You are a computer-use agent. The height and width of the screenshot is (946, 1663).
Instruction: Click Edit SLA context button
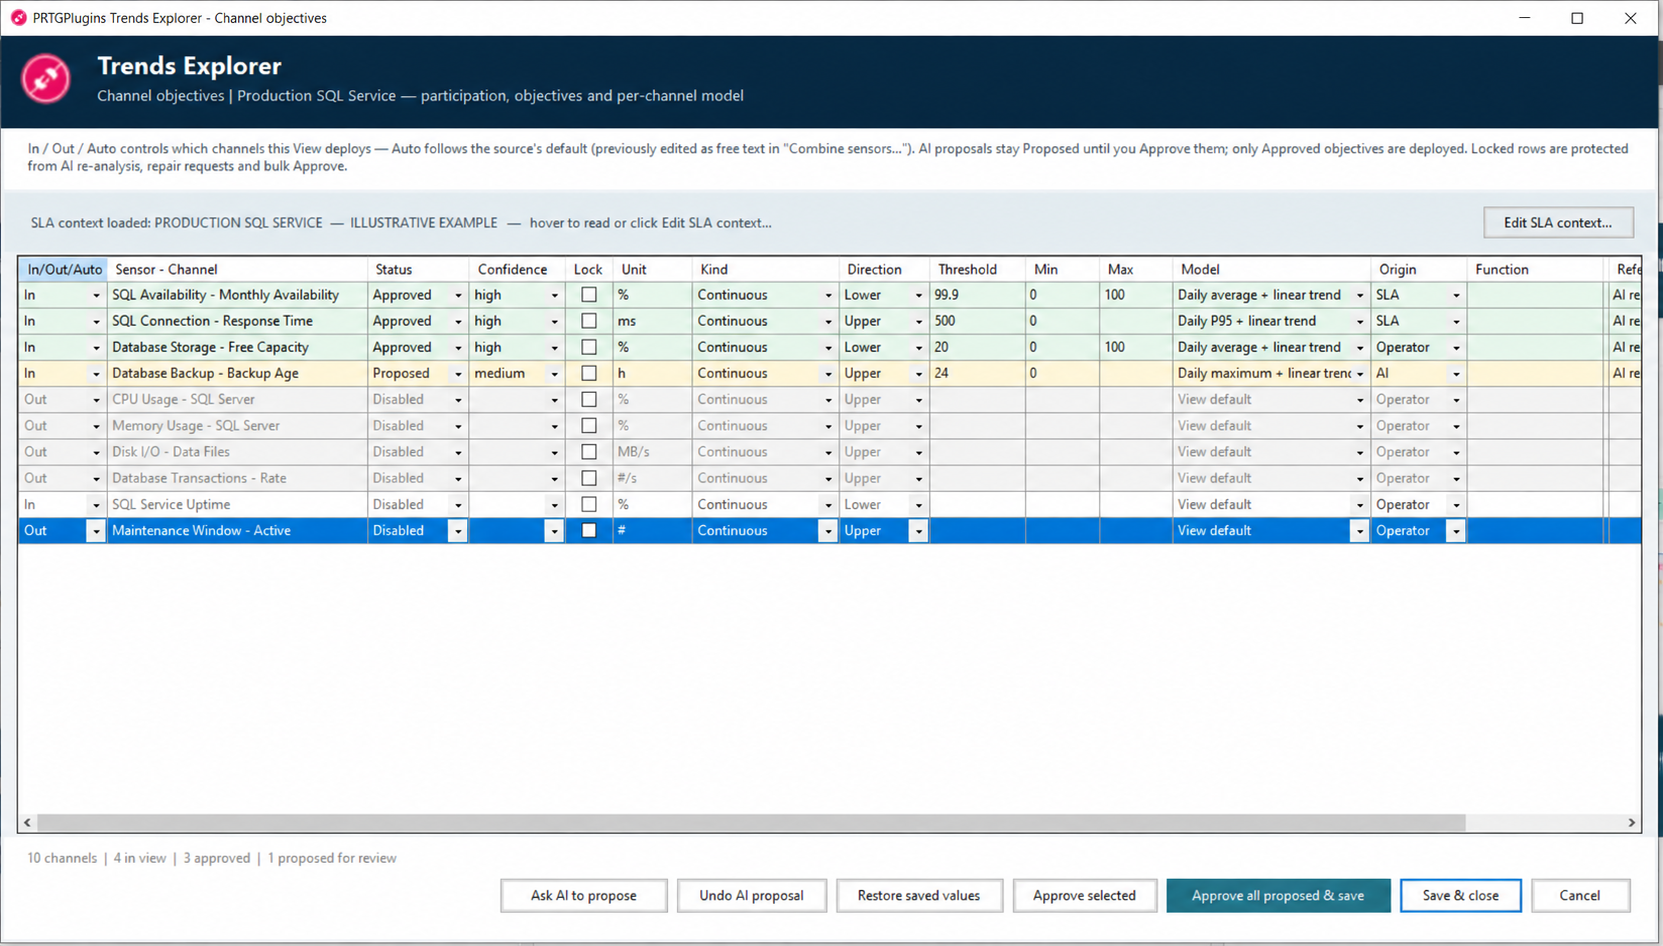pyautogui.click(x=1558, y=223)
